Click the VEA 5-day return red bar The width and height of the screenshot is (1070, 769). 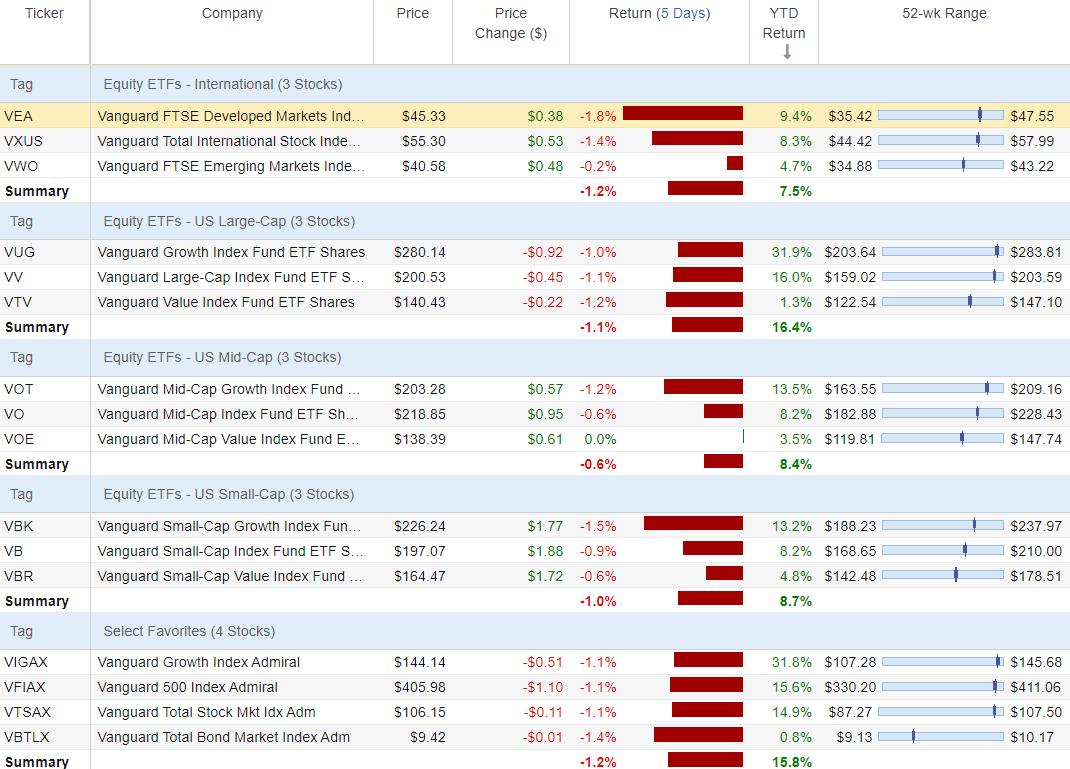683,113
